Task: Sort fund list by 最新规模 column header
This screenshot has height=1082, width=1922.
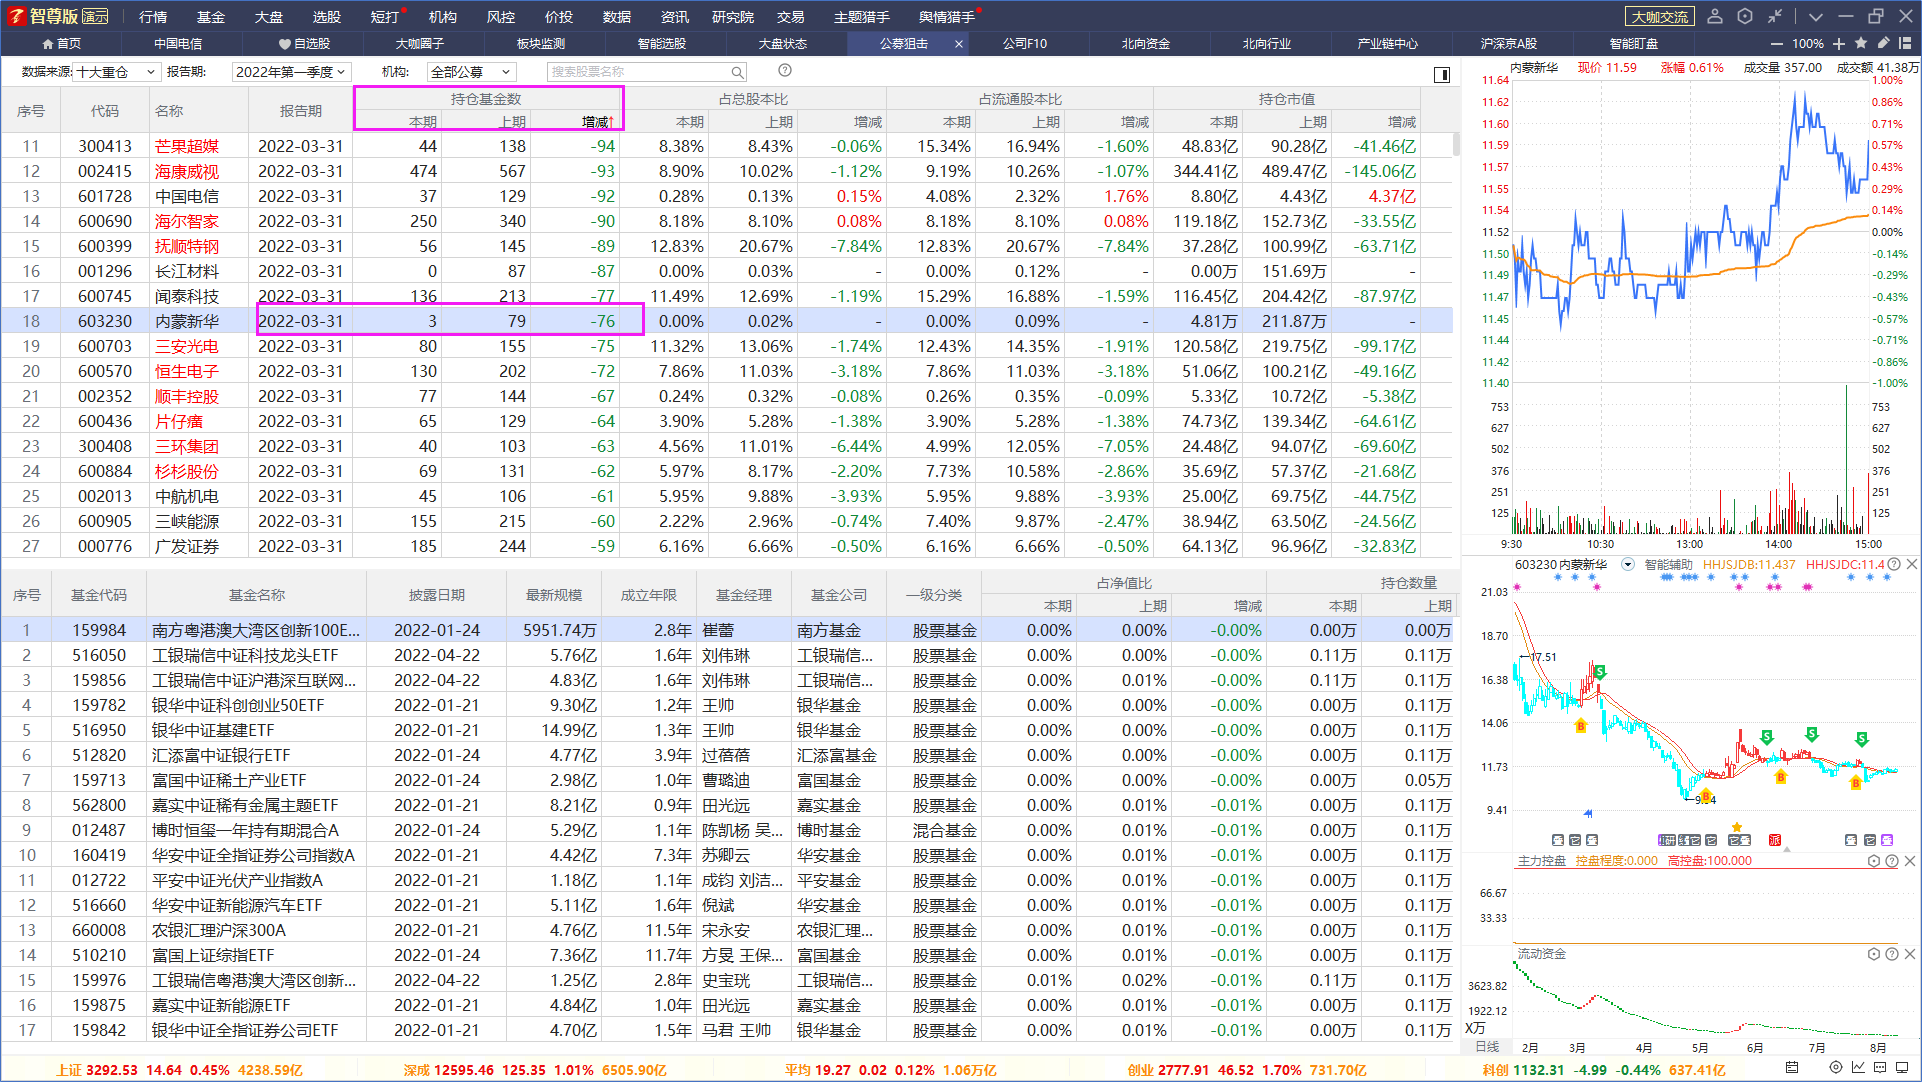Action: tap(554, 595)
